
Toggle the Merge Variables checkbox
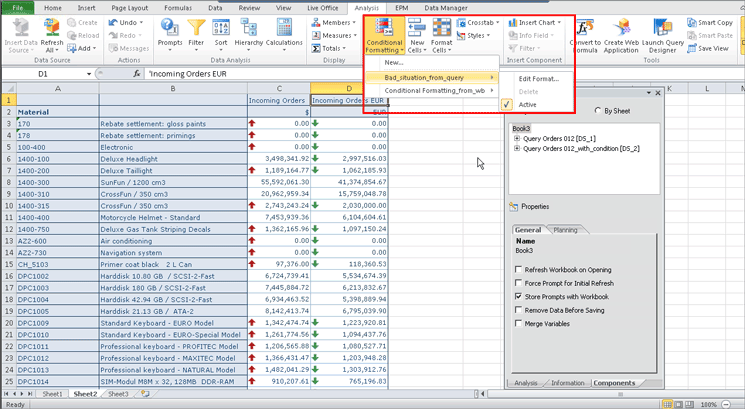(x=518, y=323)
